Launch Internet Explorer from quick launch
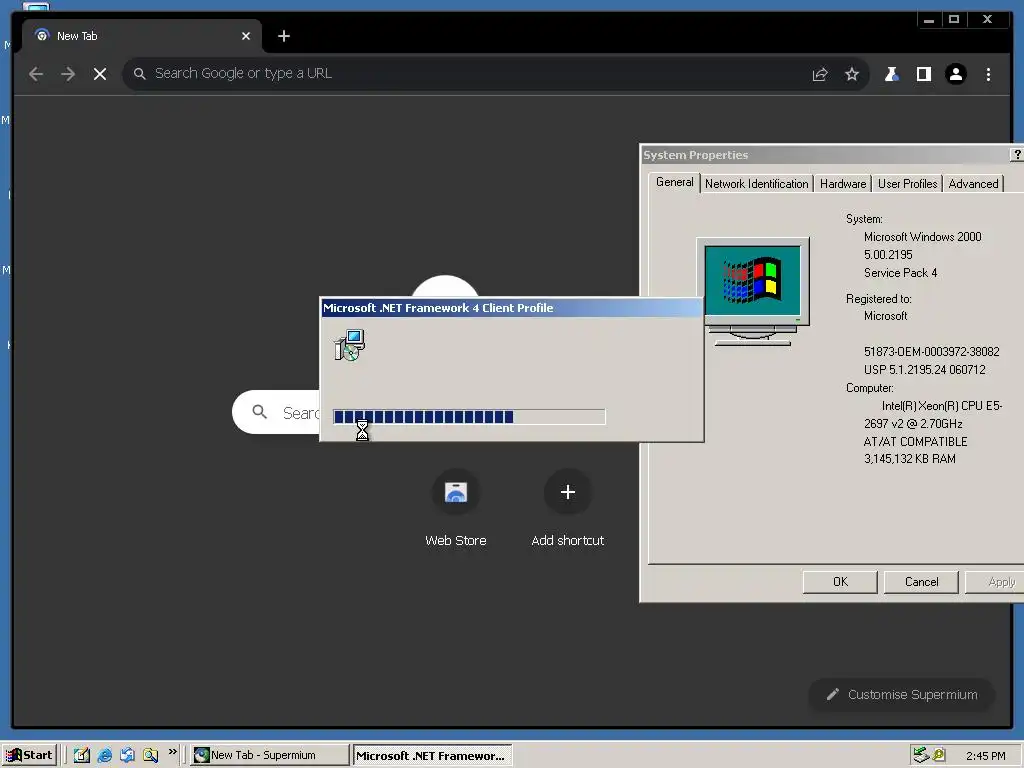The width and height of the screenshot is (1024, 768). pos(104,755)
